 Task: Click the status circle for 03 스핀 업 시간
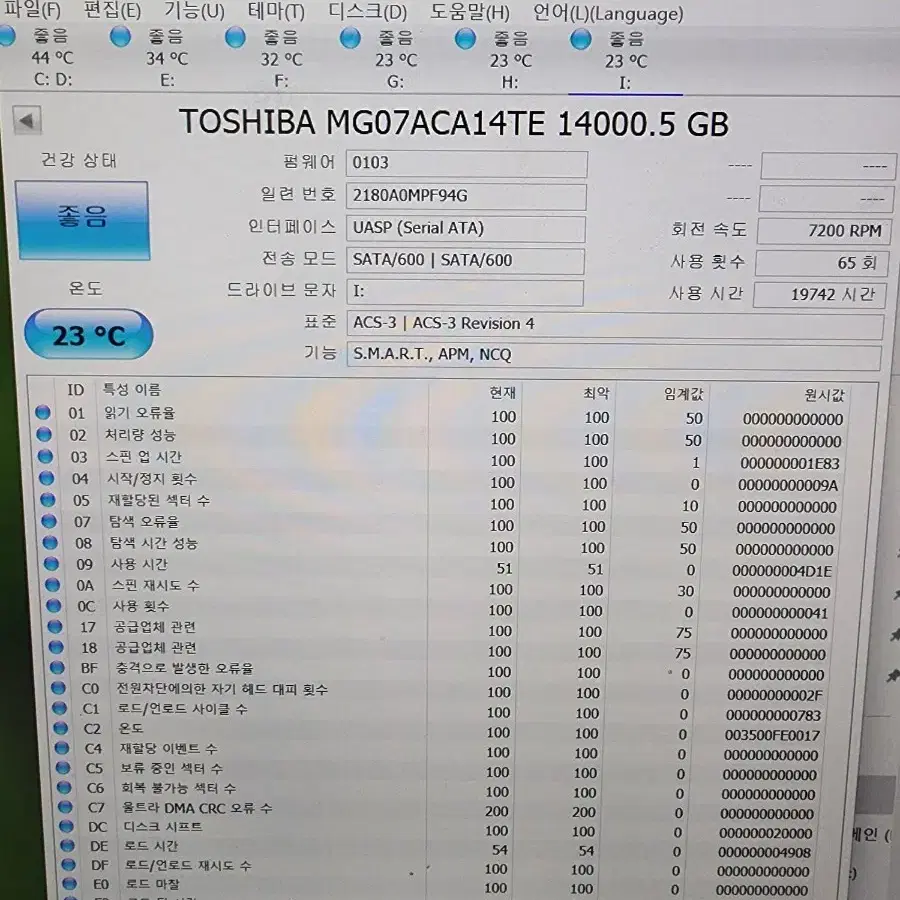tap(45, 456)
